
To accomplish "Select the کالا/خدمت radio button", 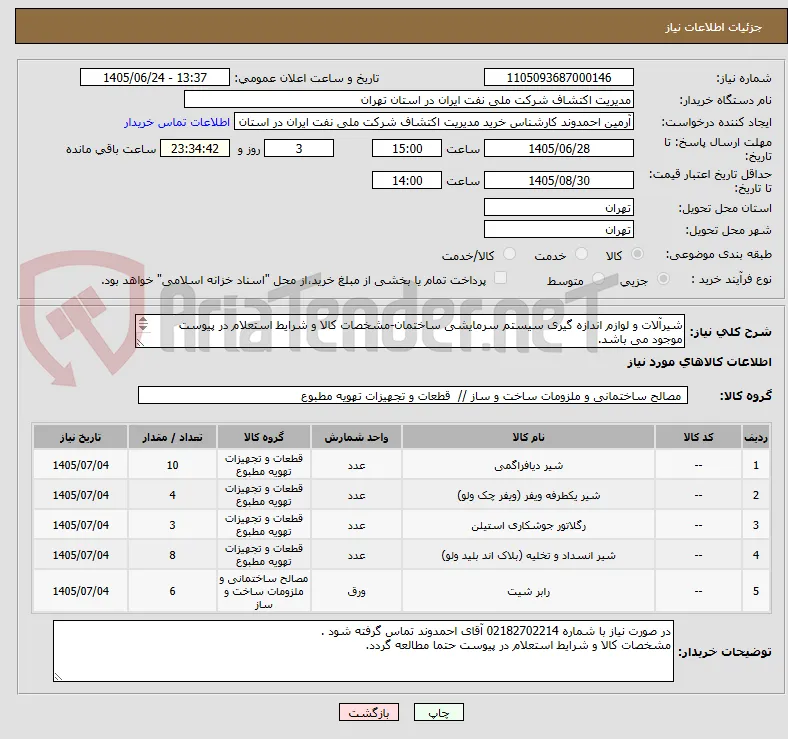I will tap(509, 254).
